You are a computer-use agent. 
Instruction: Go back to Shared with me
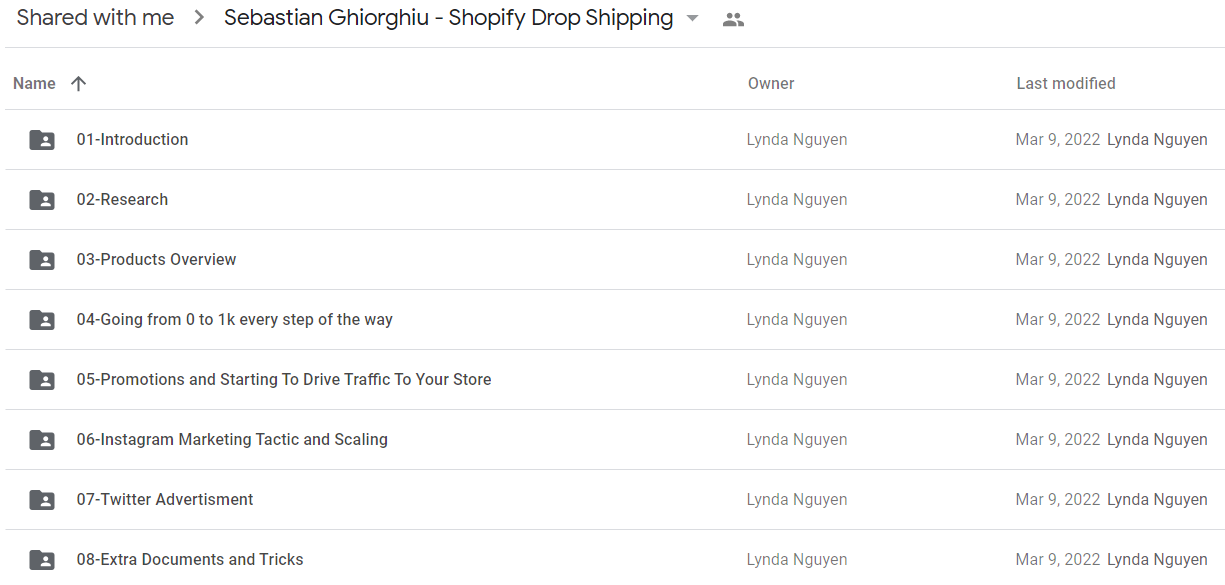[x=95, y=18]
